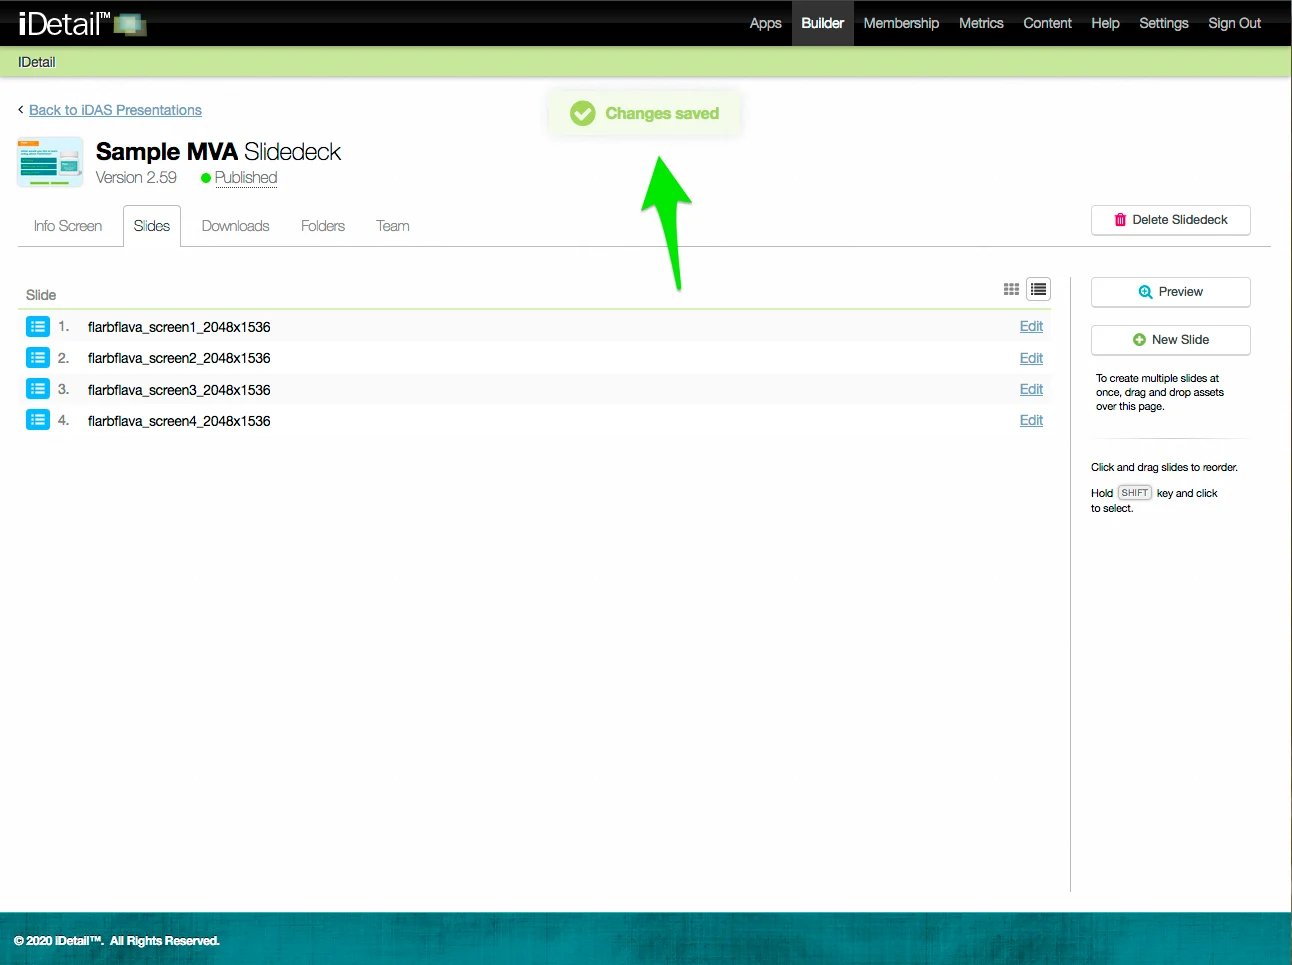Click the Slide column header

(x=41, y=295)
